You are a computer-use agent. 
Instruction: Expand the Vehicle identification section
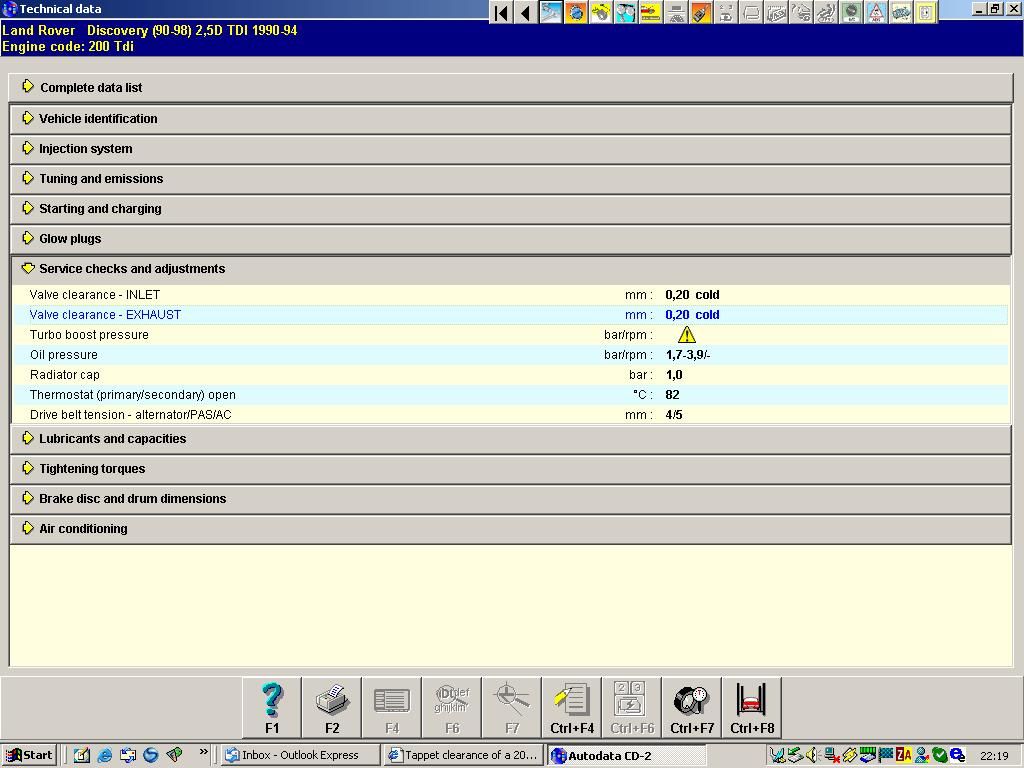[511, 119]
